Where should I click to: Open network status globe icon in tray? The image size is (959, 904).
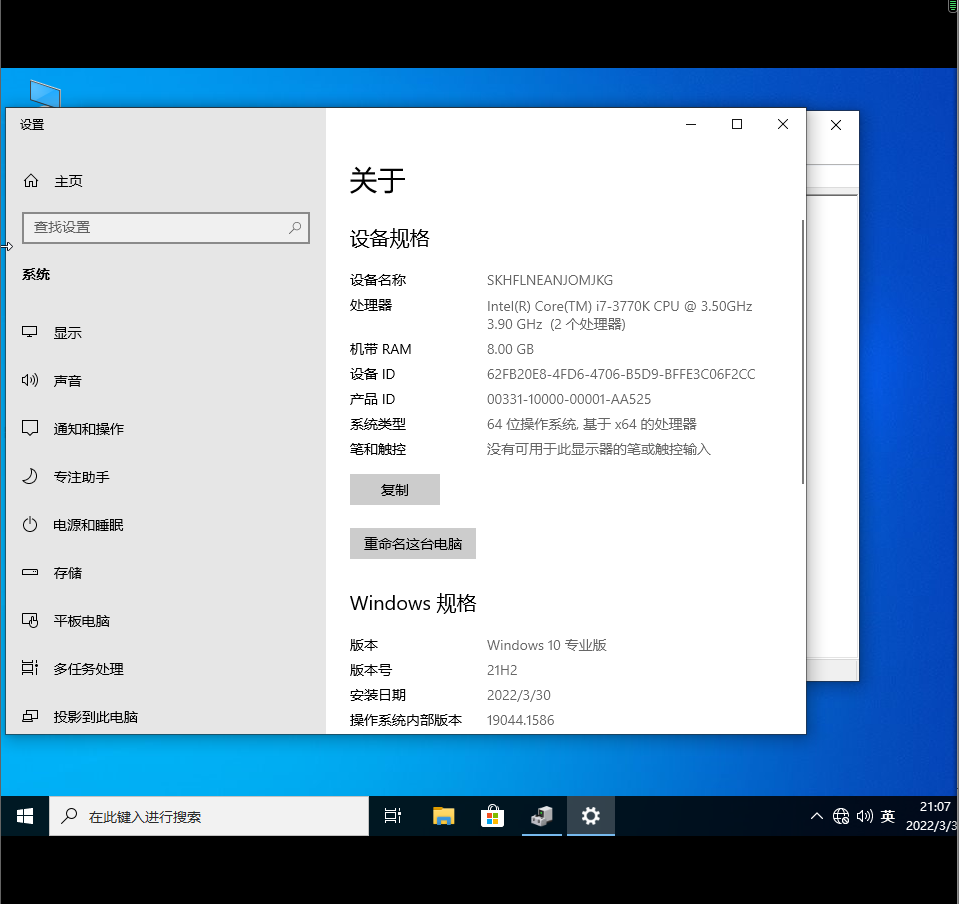[x=841, y=816]
